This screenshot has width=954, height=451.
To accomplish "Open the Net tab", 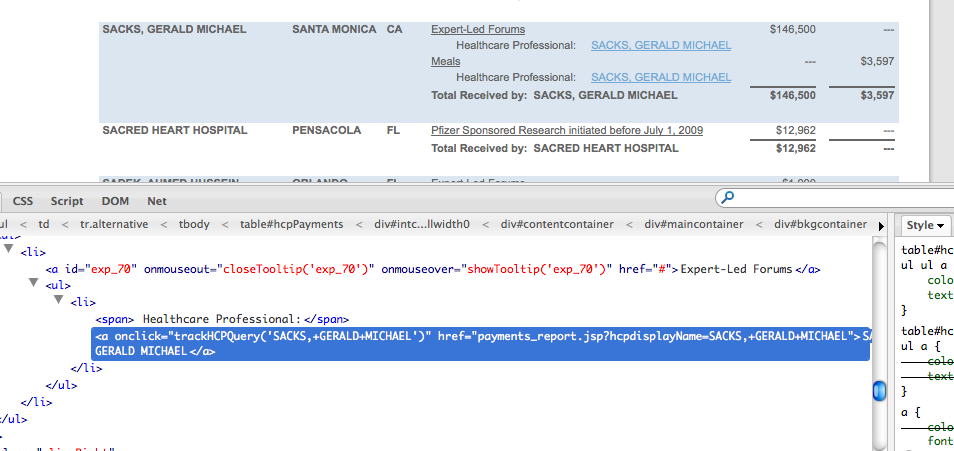I will tap(156, 201).
